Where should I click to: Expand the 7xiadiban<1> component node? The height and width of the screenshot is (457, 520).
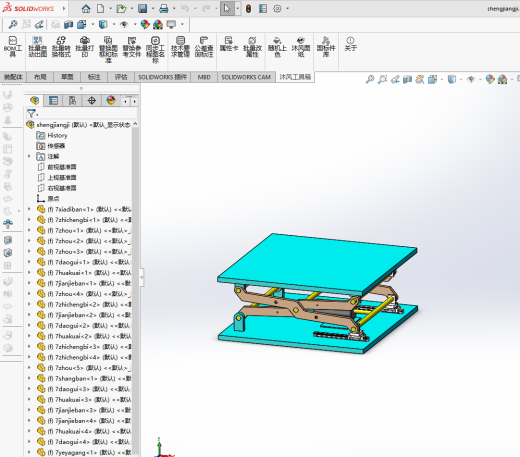[29, 209]
